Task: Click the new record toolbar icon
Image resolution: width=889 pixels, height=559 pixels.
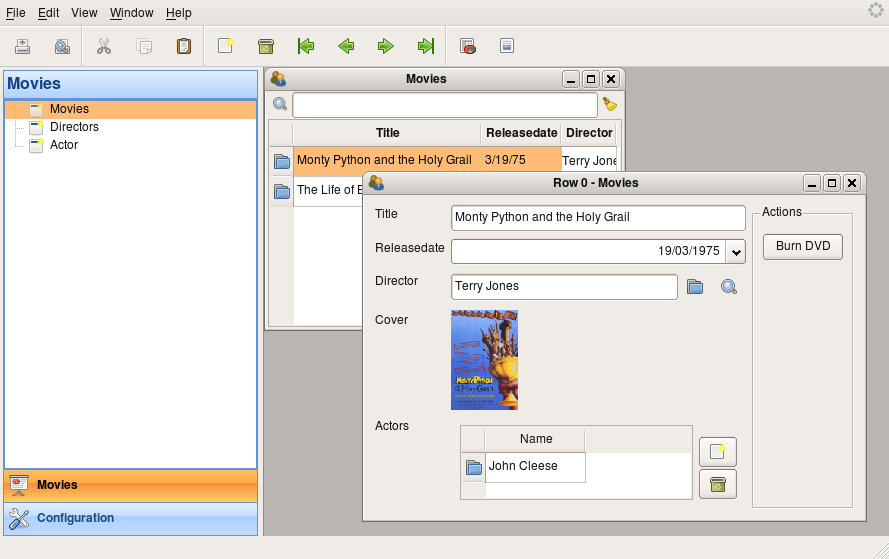Action: coord(226,45)
